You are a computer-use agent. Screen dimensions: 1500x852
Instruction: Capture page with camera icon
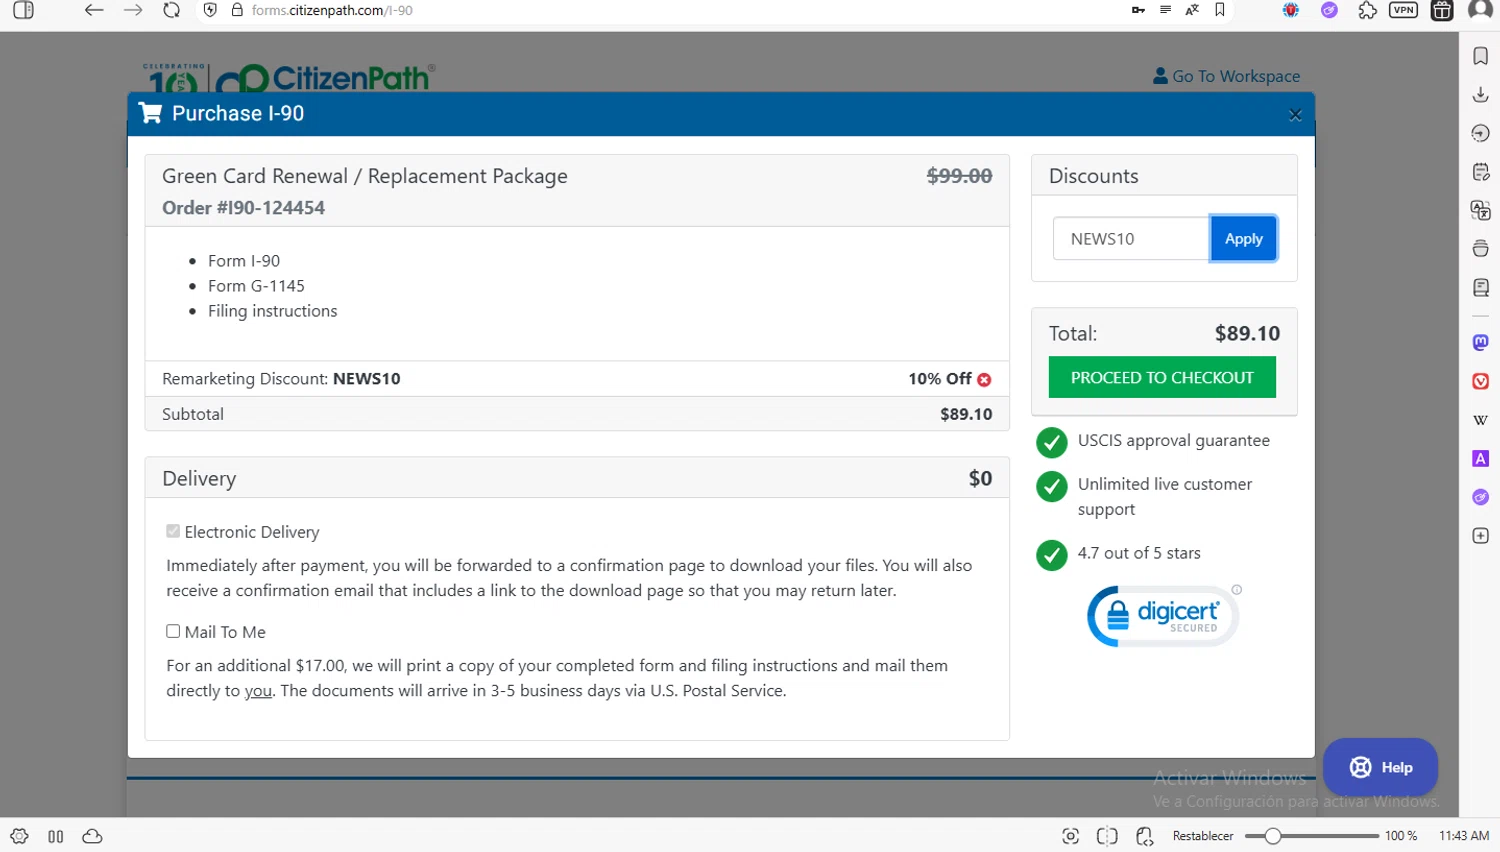(1071, 836)
